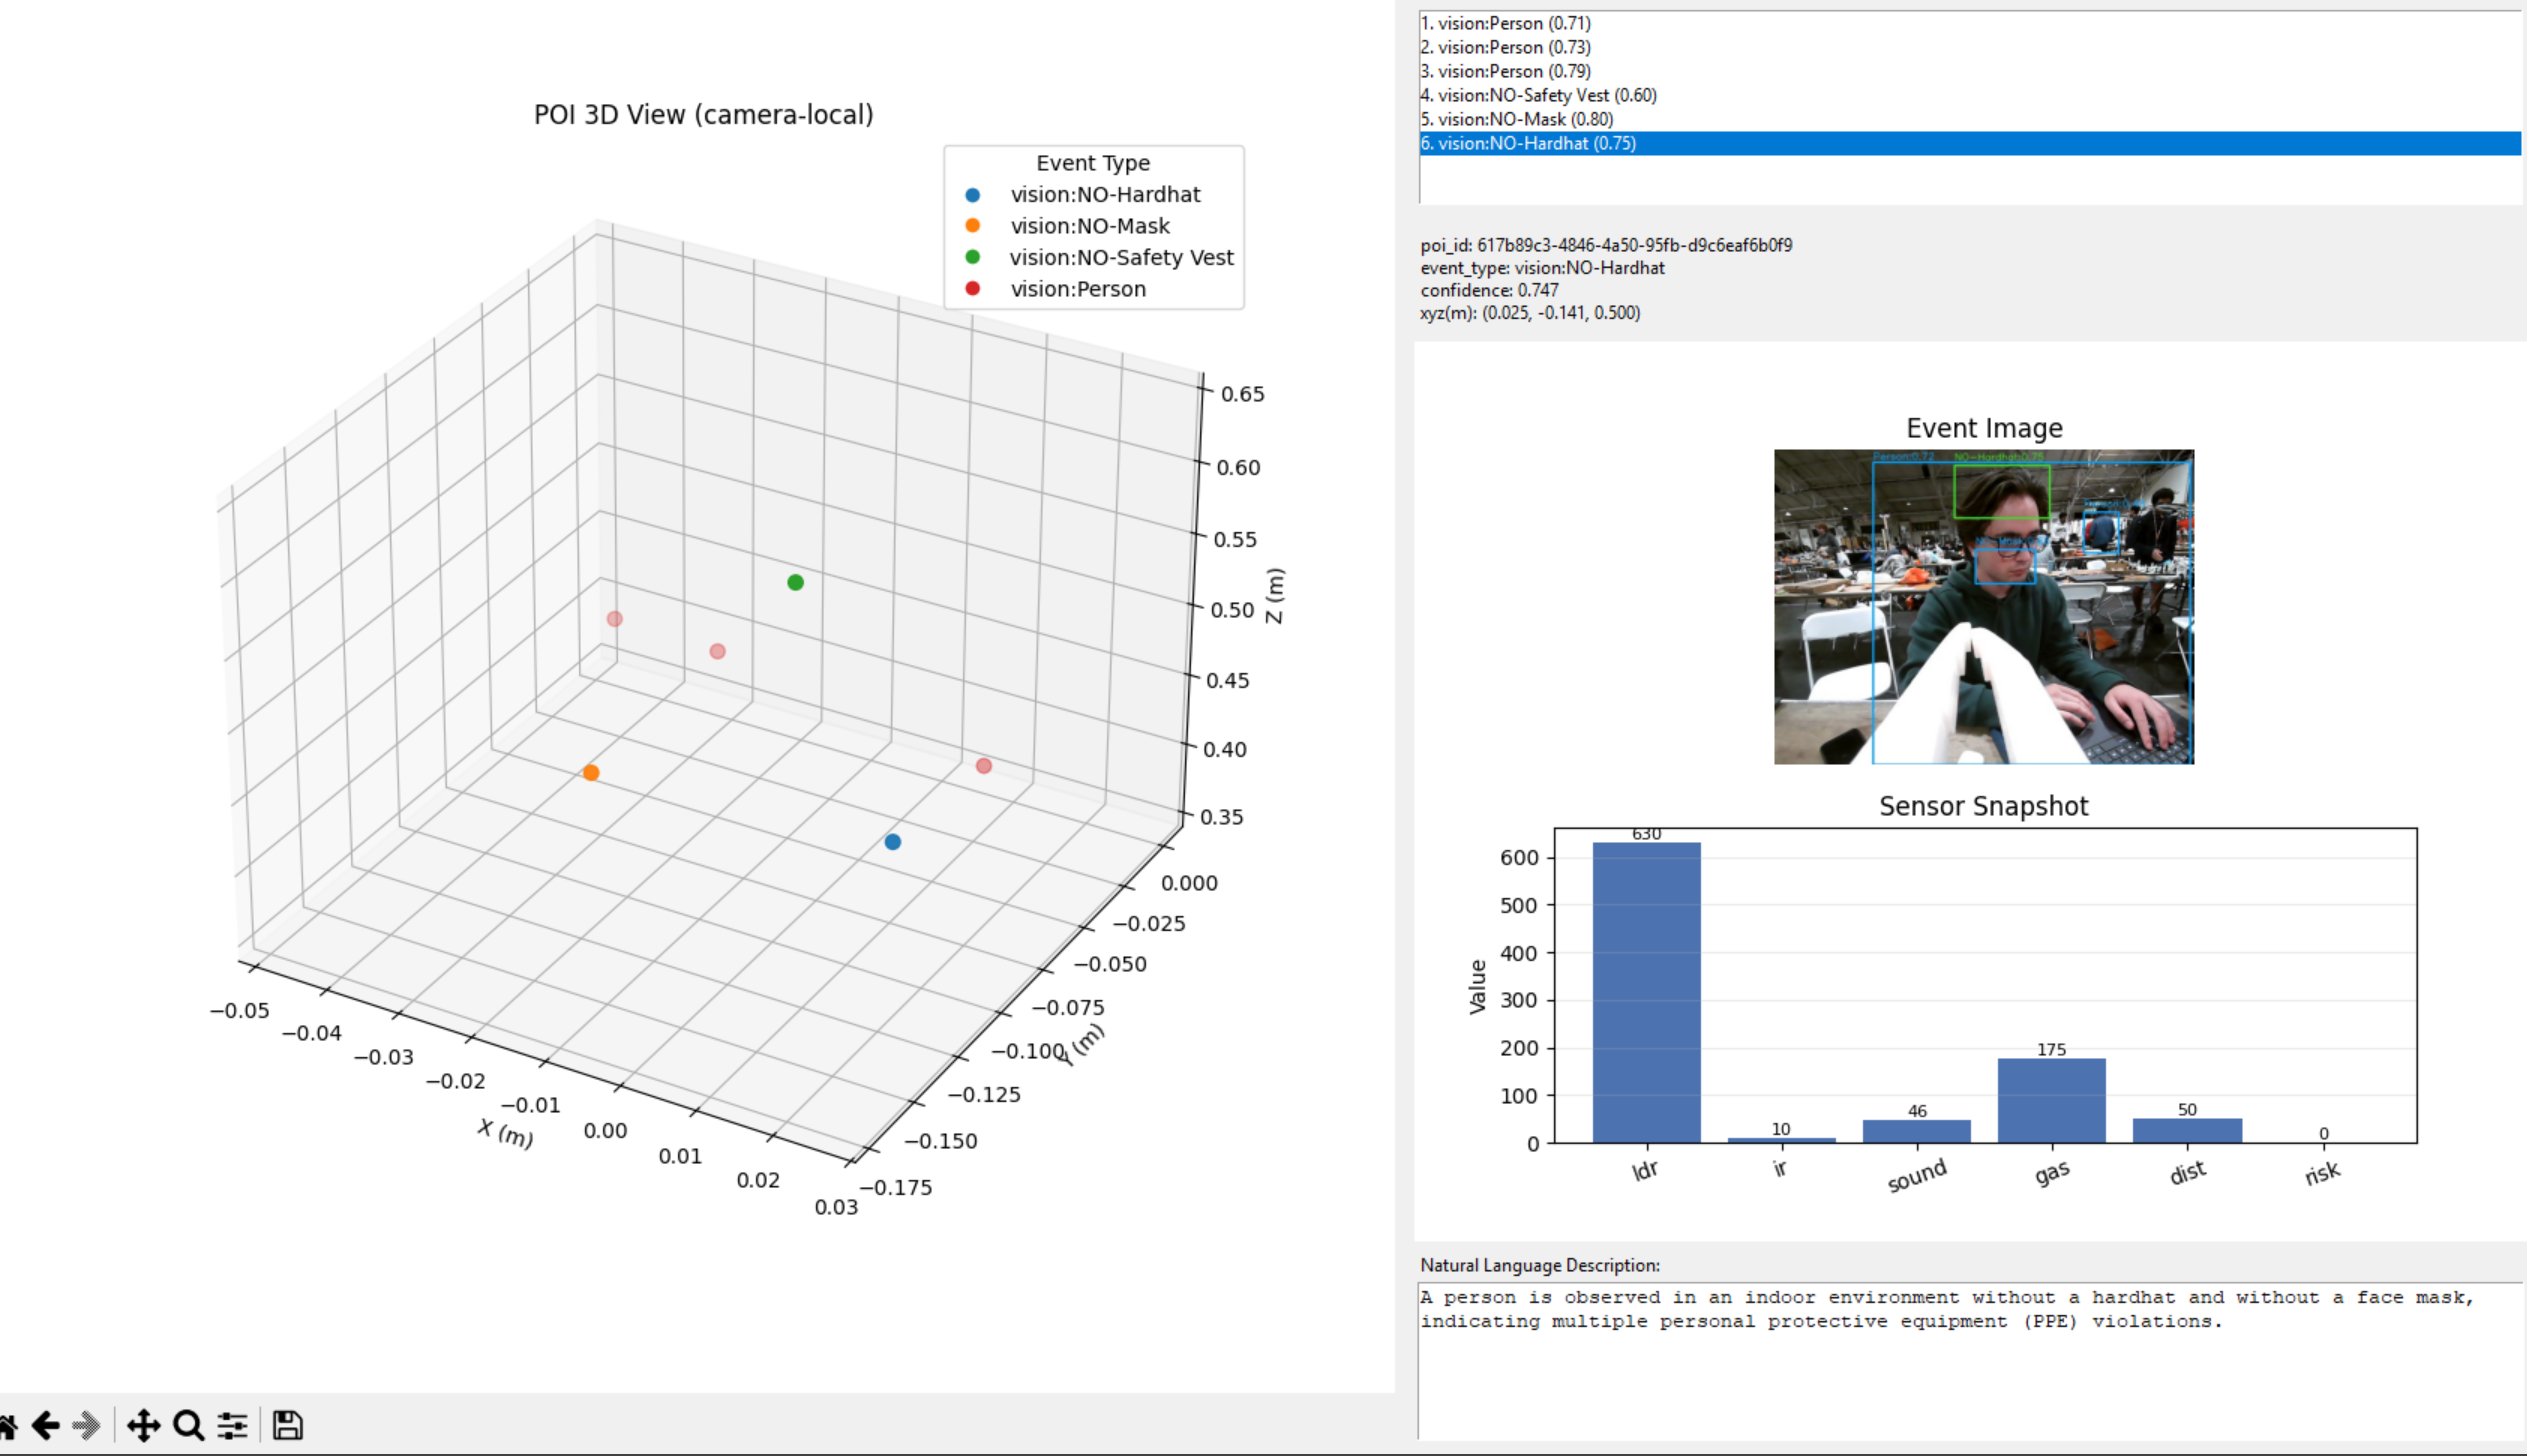Image resolution: width=2527 pixels, height=1456 pixels.
Task: Click the blue NO-Hardhat point in plot
Action: 893,842
